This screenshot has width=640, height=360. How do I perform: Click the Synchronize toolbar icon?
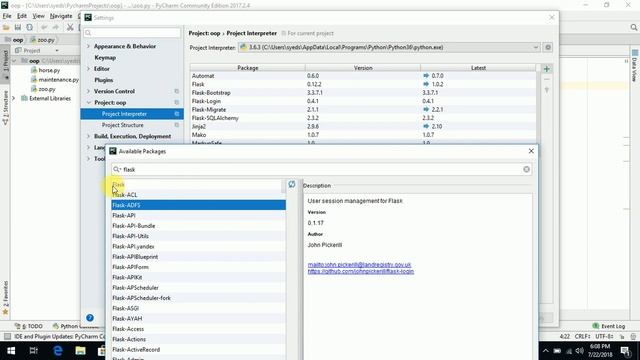29,27
